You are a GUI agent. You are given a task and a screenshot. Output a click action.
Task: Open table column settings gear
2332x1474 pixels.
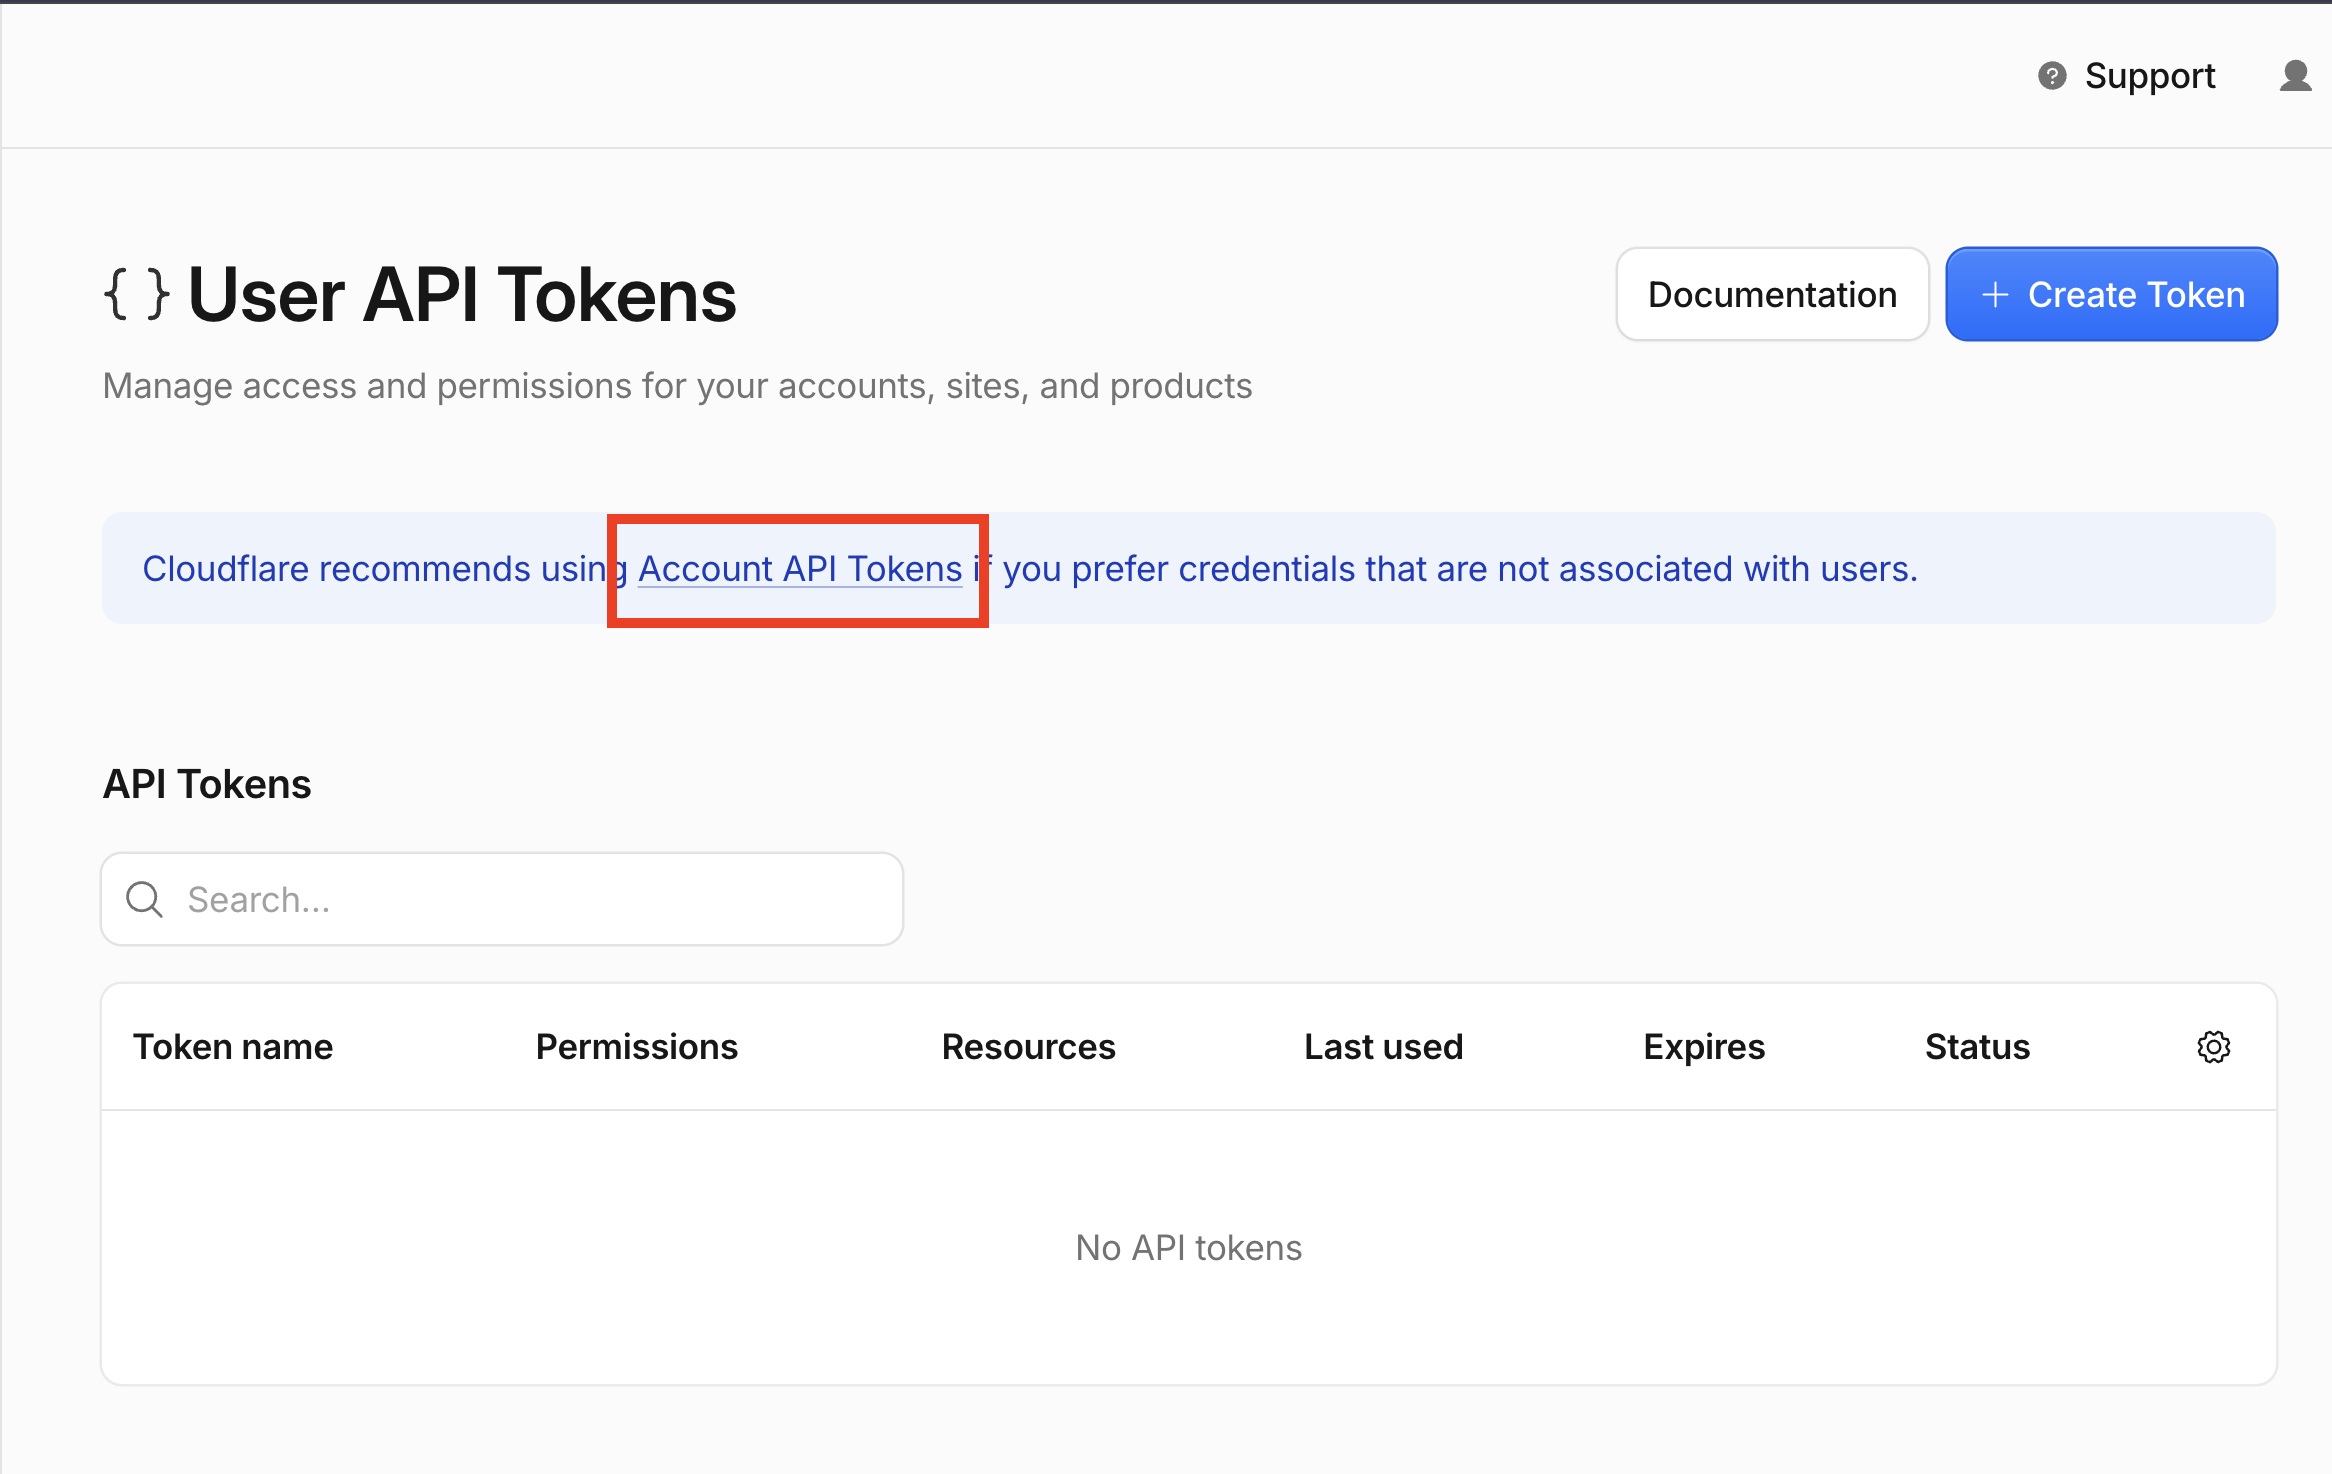coord(2213,1047)
